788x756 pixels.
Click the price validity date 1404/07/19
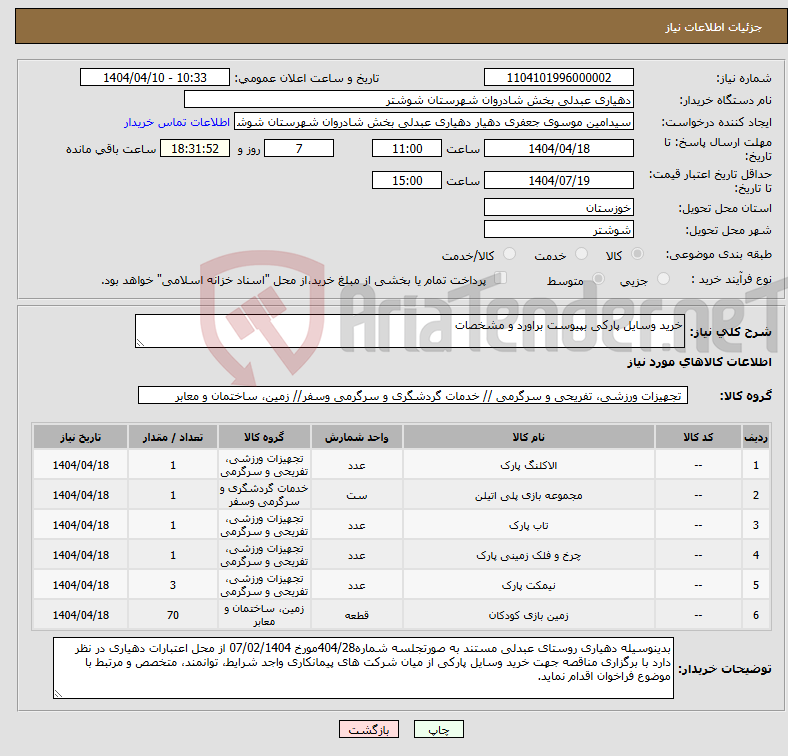pos(558,180)
